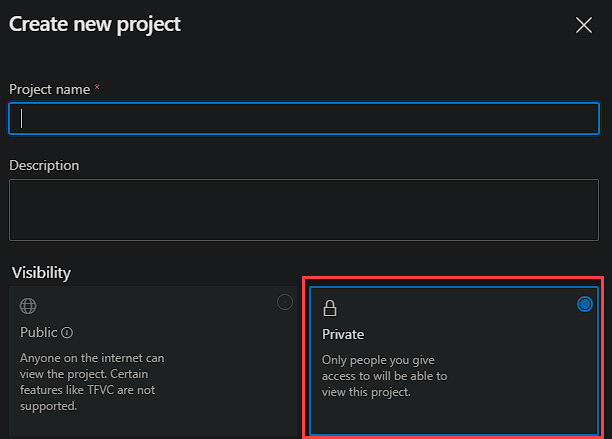
Task: Click the lock icon for Private
Action: click(329, 309)
